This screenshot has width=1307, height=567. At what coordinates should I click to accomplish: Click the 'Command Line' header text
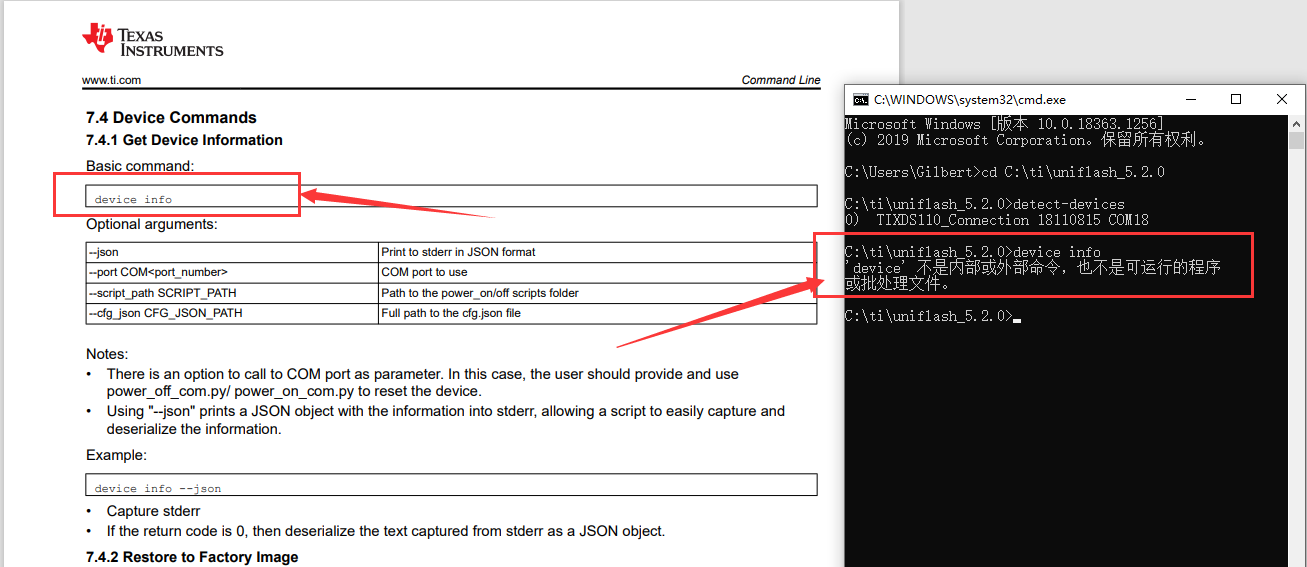click(781, 80)
